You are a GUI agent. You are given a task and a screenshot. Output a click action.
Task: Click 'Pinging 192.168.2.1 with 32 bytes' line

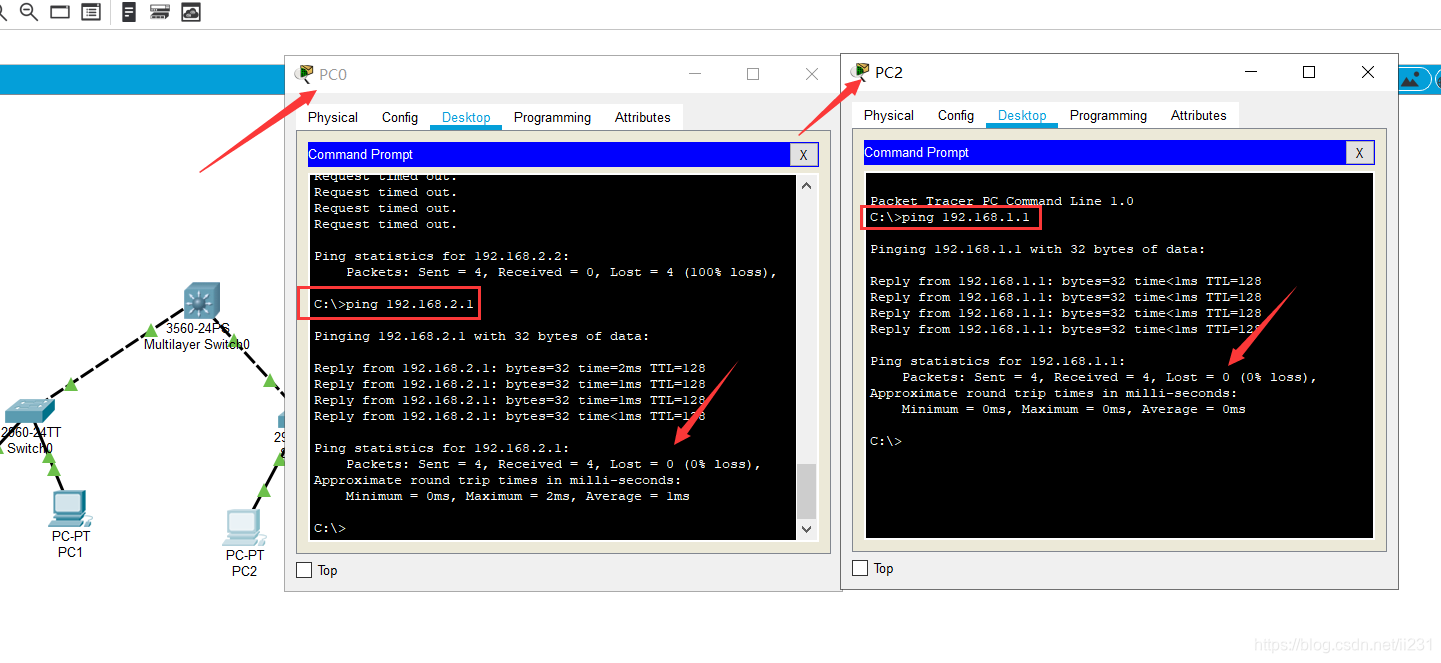(x=482, y=336)
